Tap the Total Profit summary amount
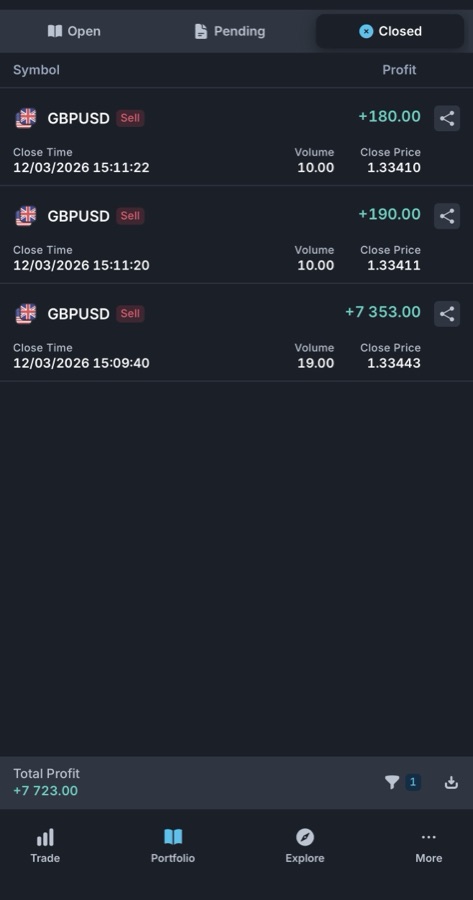This screenshot has height=900, width=473. [45, 790]
